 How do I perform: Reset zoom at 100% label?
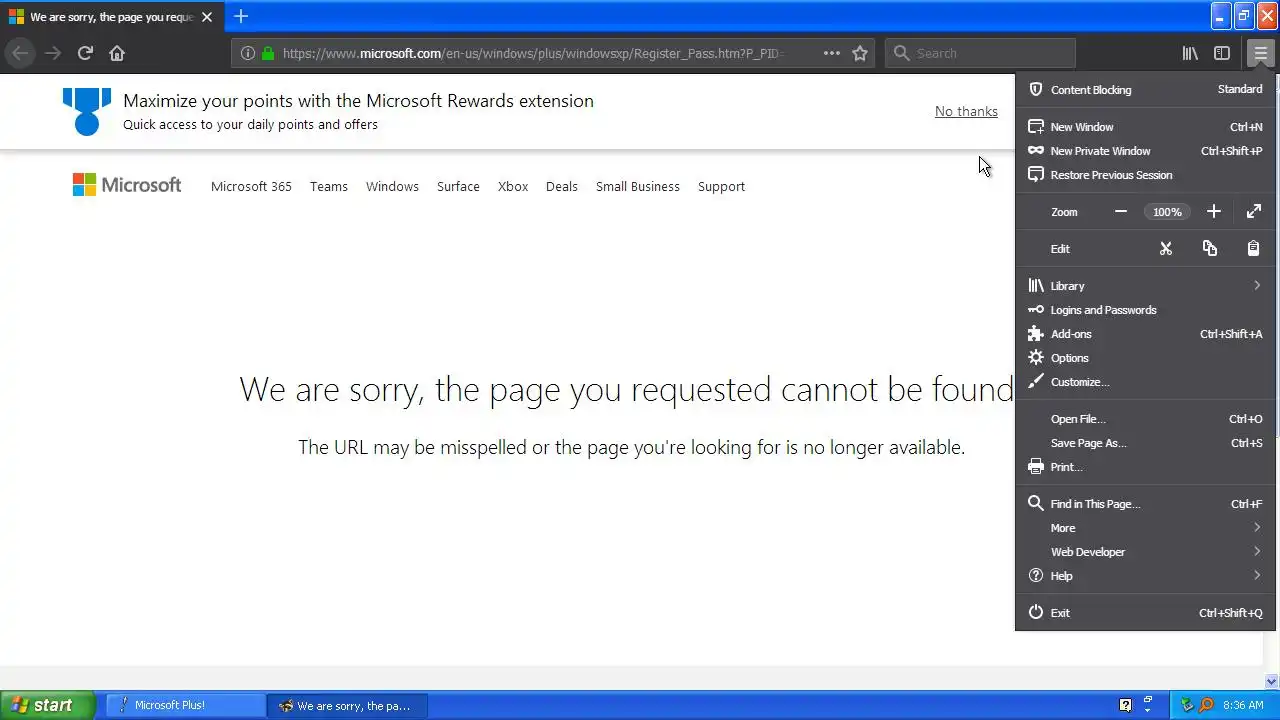coord(1167,212)
